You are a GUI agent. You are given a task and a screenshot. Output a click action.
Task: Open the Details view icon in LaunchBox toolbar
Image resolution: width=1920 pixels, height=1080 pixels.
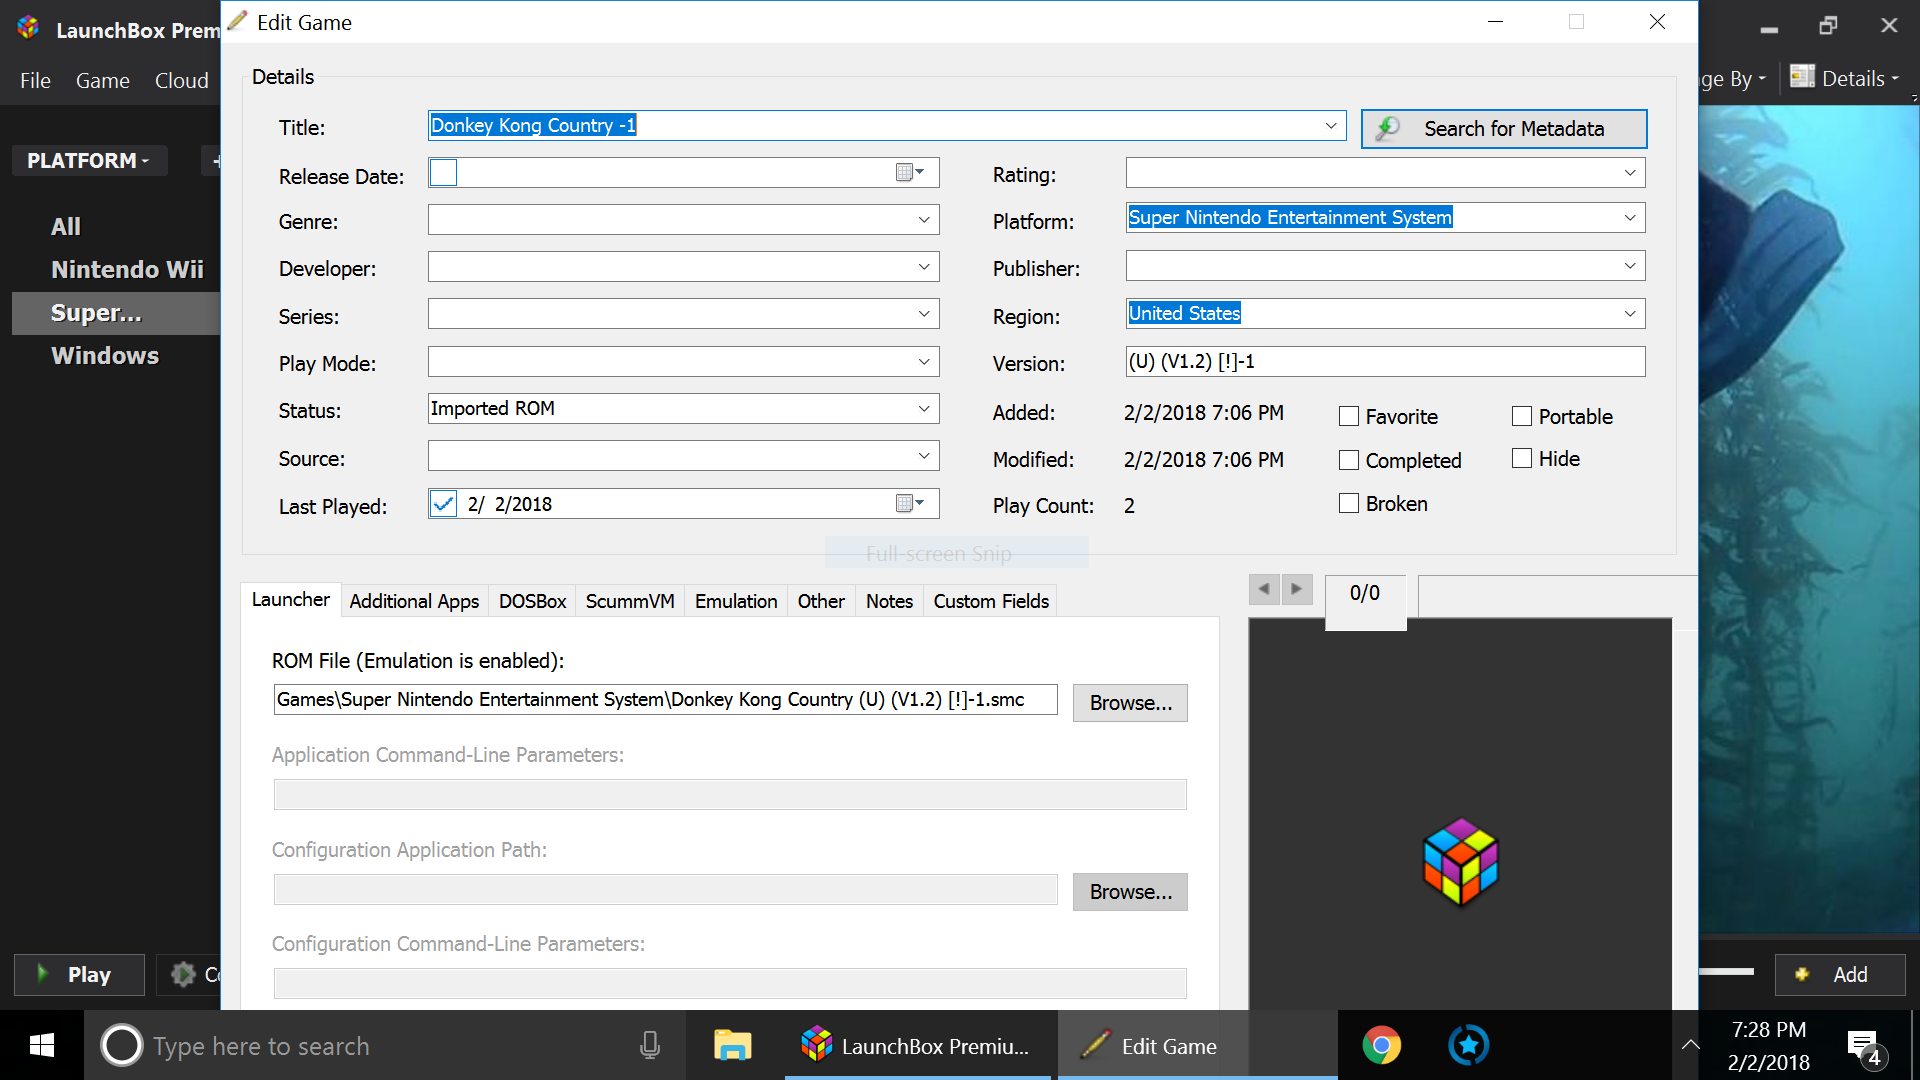point(1802,77)
